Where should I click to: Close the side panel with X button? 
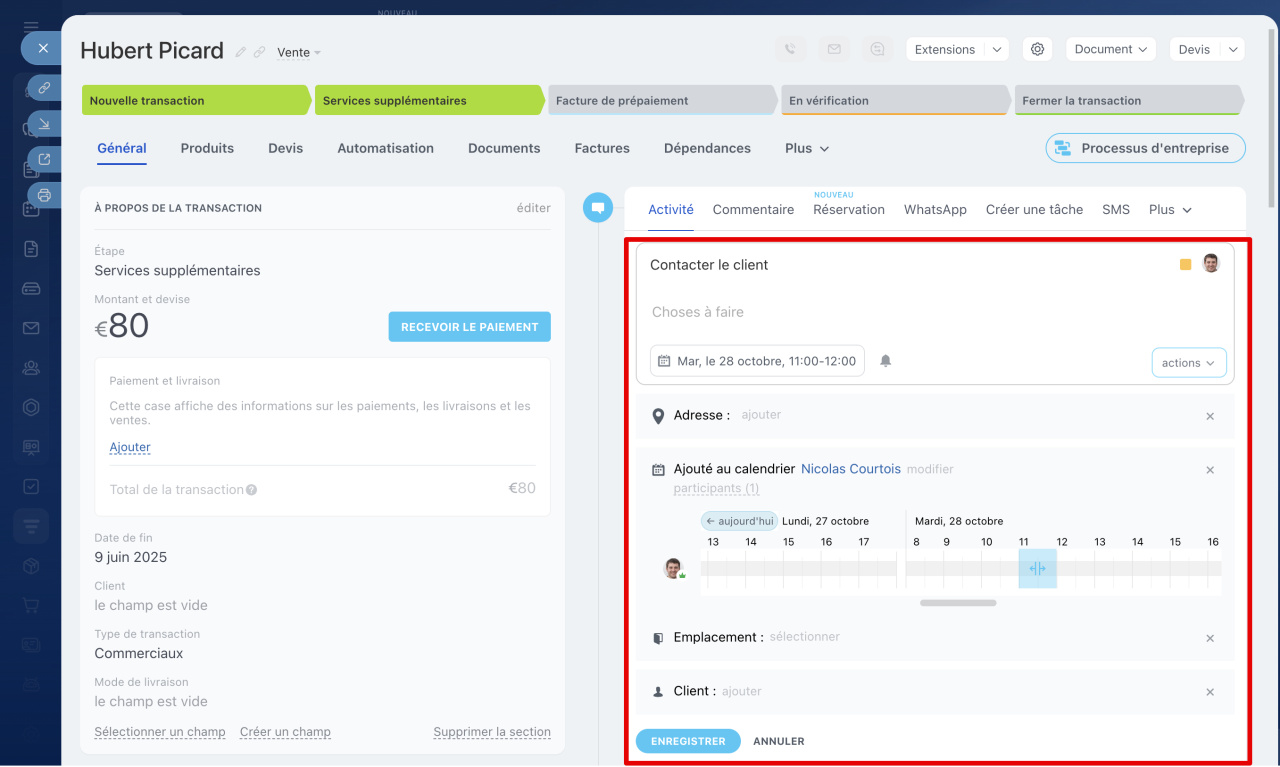(42, 47)
